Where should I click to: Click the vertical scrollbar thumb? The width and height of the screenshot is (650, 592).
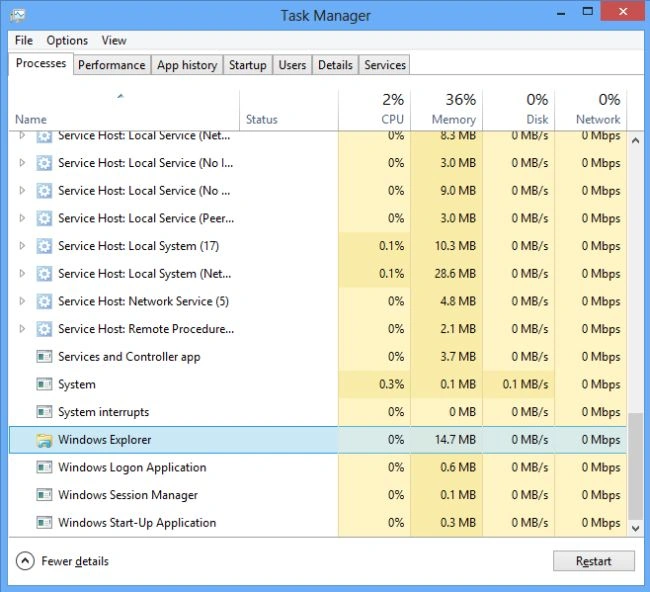pos(635,466)
